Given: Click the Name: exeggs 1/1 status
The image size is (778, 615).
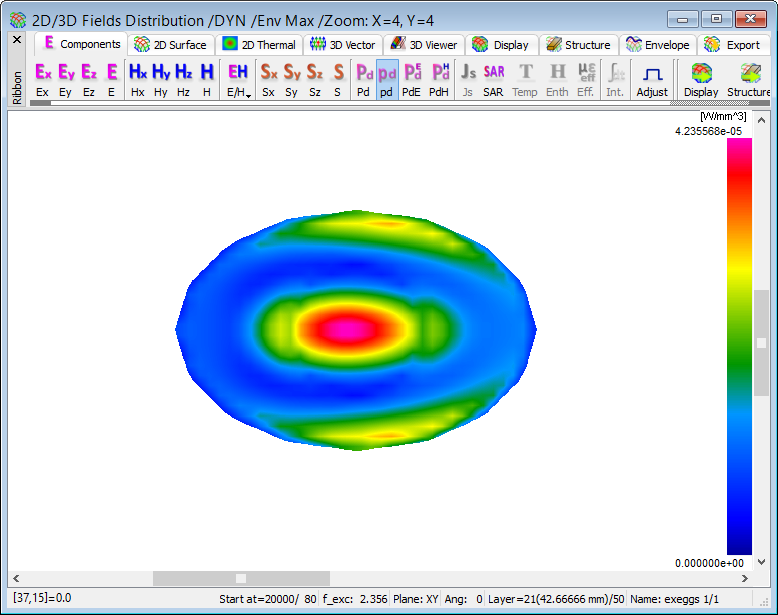Looking at the screenshot, I should click(x=674, y=599).
